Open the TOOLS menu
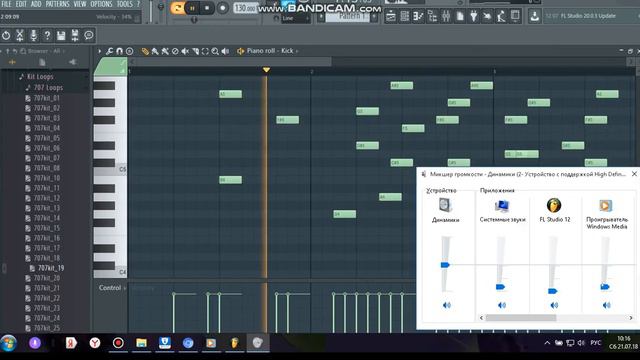Viewport: 640px width, 360px height. click(x=124, y=4)
